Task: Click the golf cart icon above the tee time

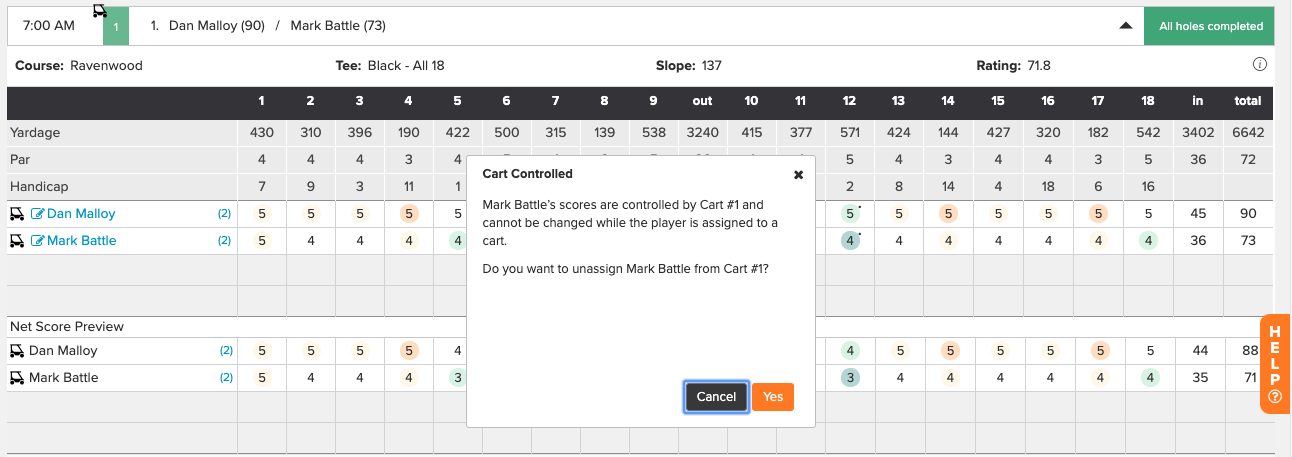Action: click(x=100, y=10)
